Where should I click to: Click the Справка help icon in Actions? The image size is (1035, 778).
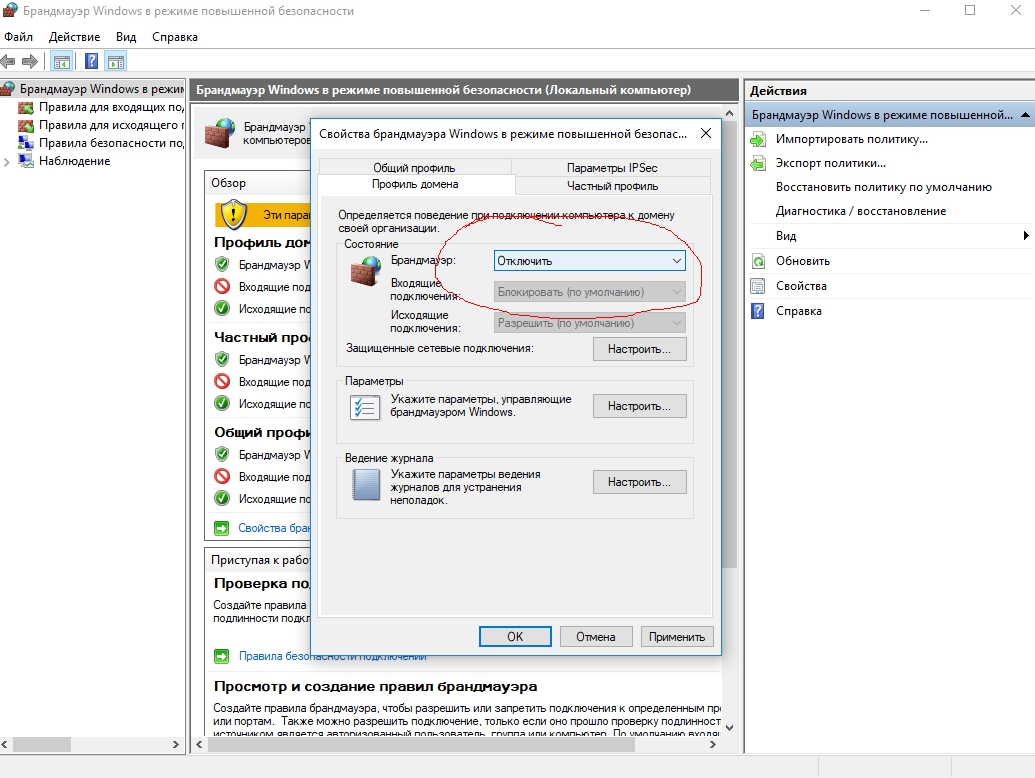pos(758,311)
